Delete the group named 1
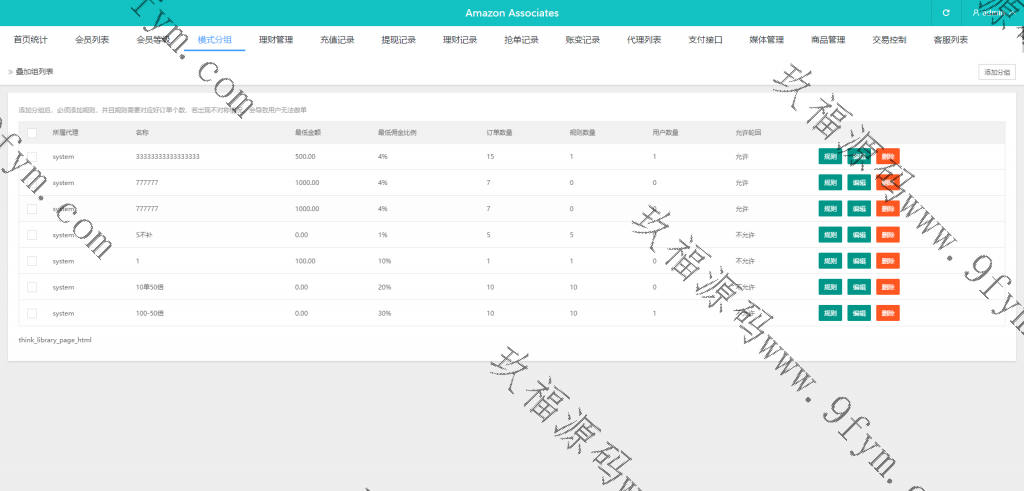The width and height of the screenshot is (1024, 491). point(888,261)
